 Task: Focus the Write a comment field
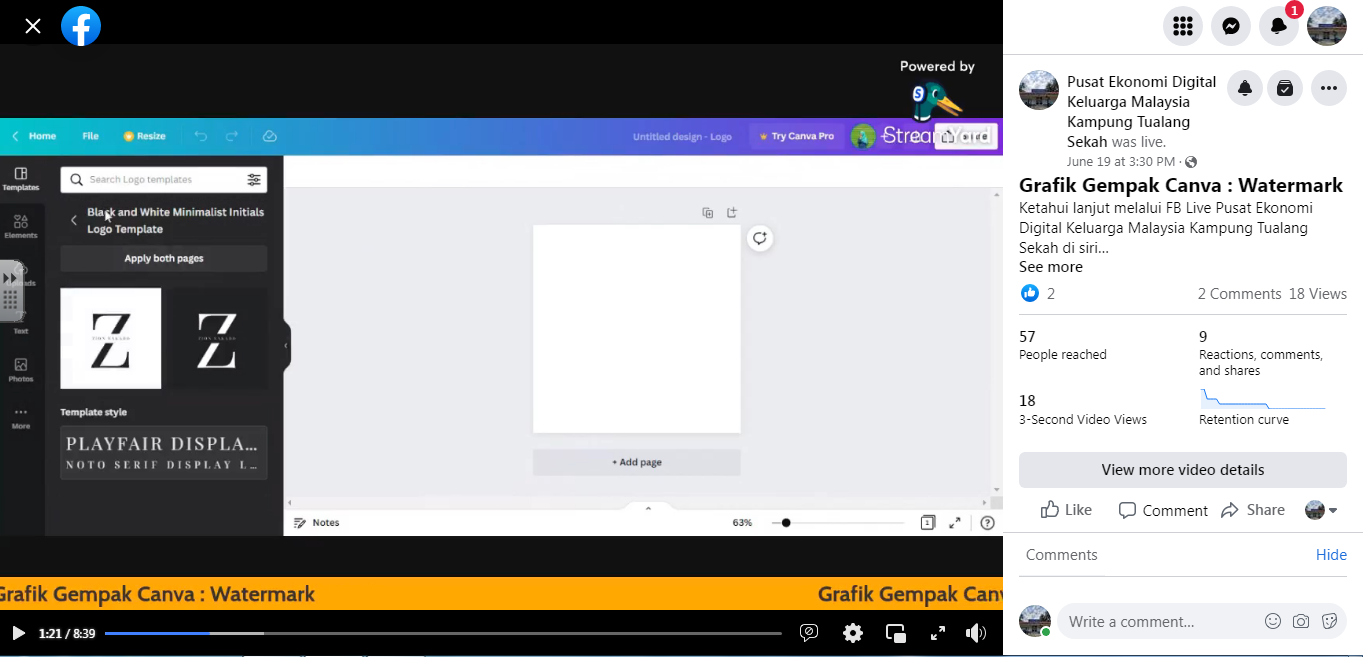(1160, 621)
